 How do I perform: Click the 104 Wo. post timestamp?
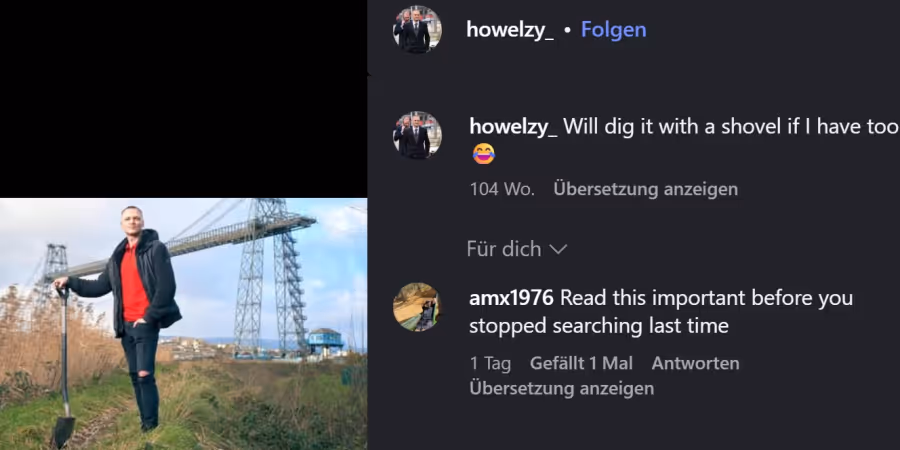click(502, 189)
